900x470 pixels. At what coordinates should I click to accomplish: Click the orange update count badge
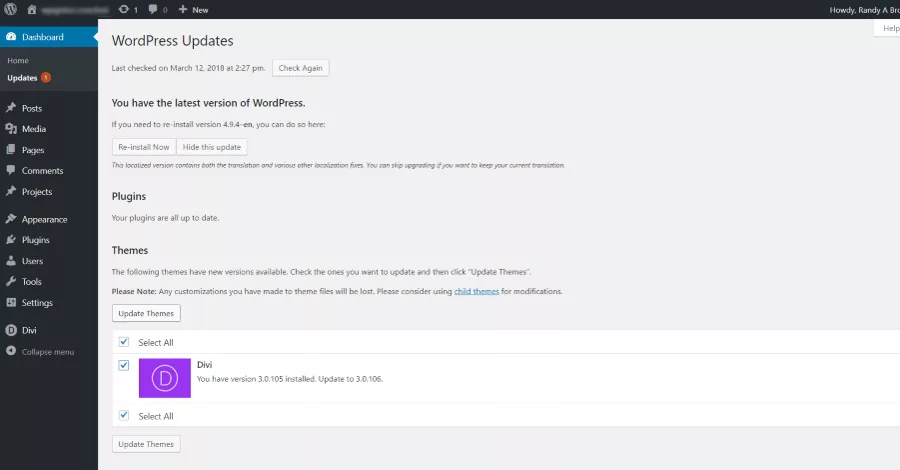point(46,77)
